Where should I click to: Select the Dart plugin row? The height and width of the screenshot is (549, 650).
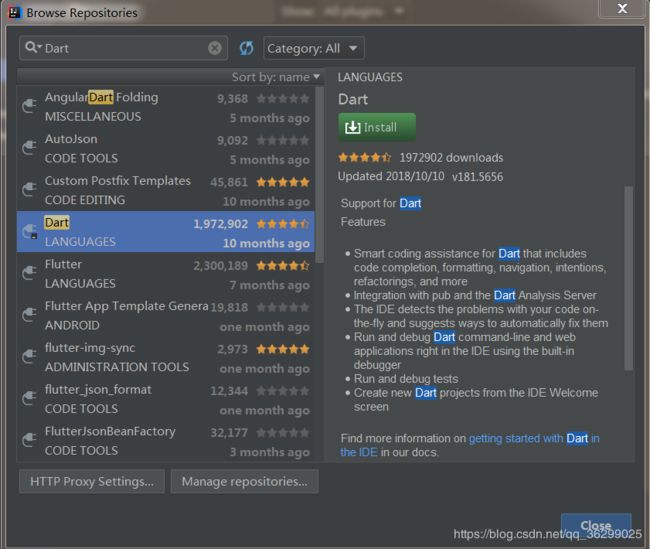point(165,232)
